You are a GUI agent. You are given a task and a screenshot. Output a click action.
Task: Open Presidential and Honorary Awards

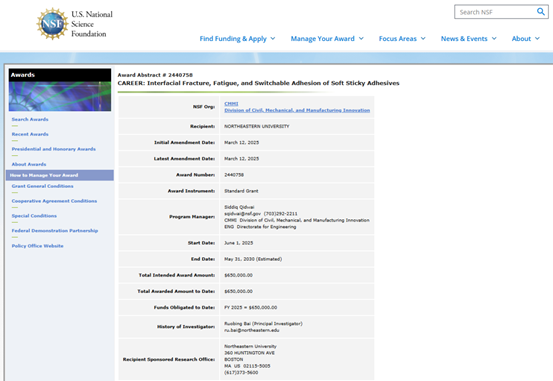click(x=54, y=149)
